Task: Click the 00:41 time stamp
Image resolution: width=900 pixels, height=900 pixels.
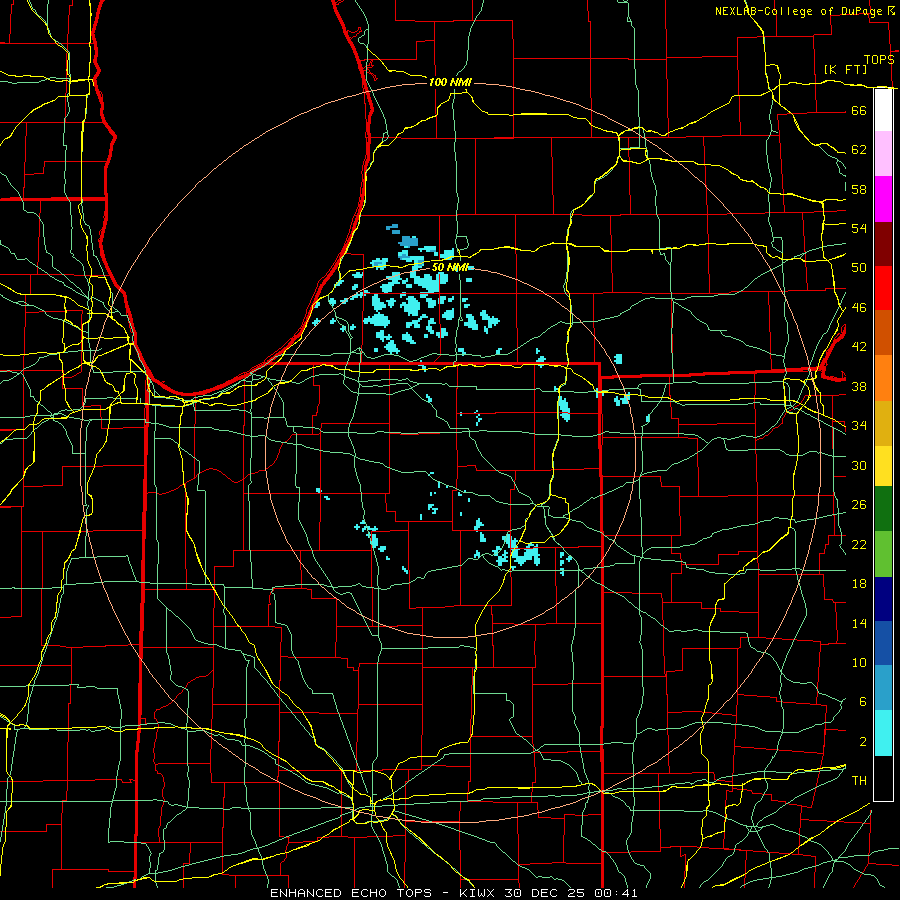Action: pos(616,893)
